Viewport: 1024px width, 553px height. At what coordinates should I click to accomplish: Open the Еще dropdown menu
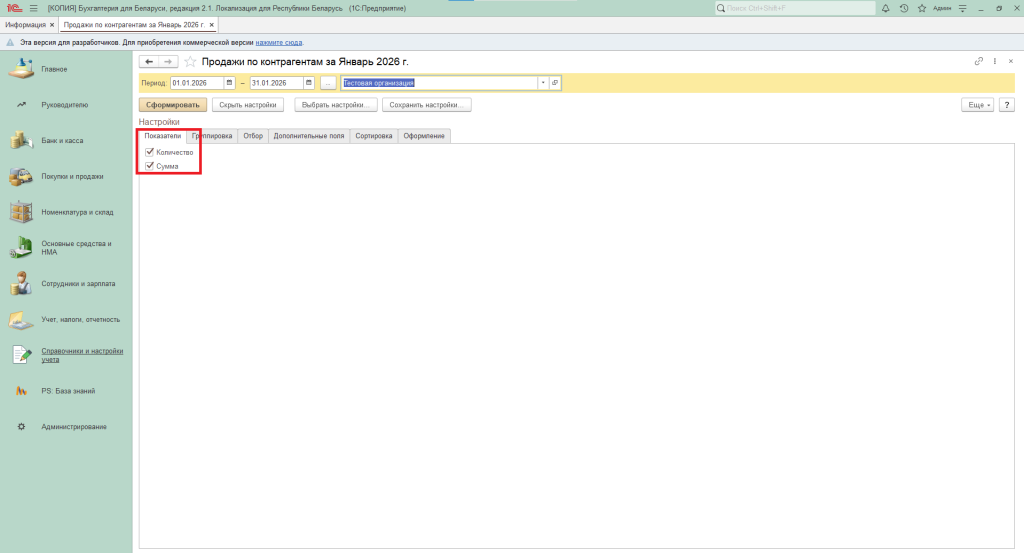click(975, 105)
